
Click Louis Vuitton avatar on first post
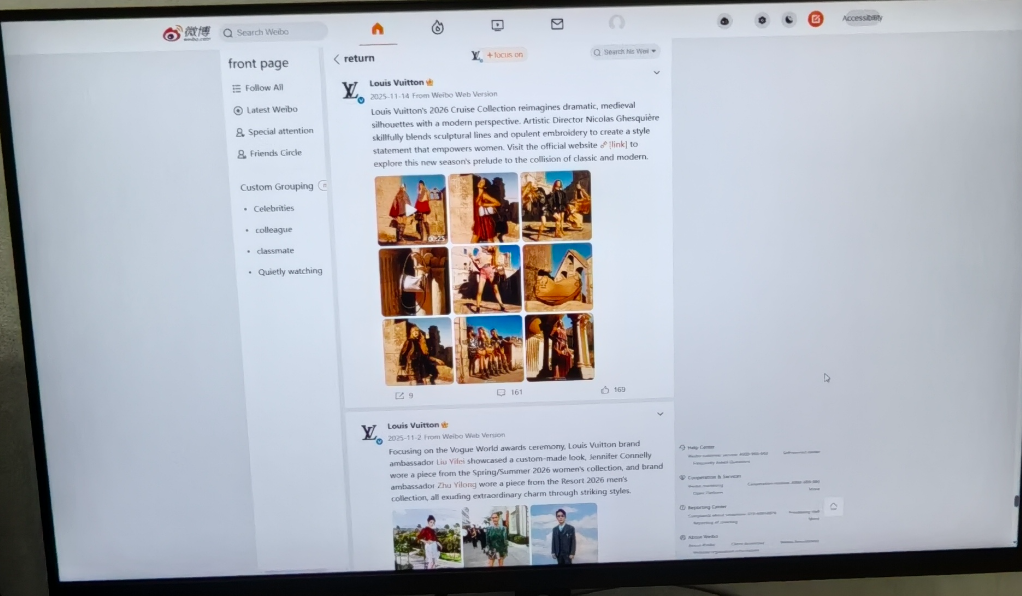pyautogui.click(x=351, y=91)
